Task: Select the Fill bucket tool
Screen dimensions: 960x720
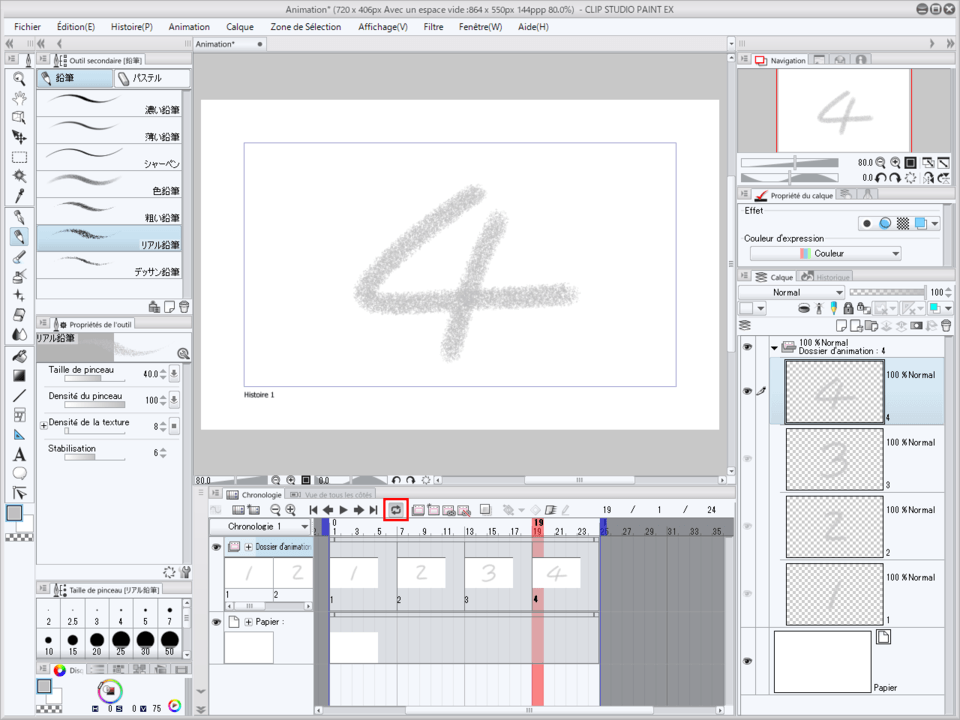Action: point(19,356)
